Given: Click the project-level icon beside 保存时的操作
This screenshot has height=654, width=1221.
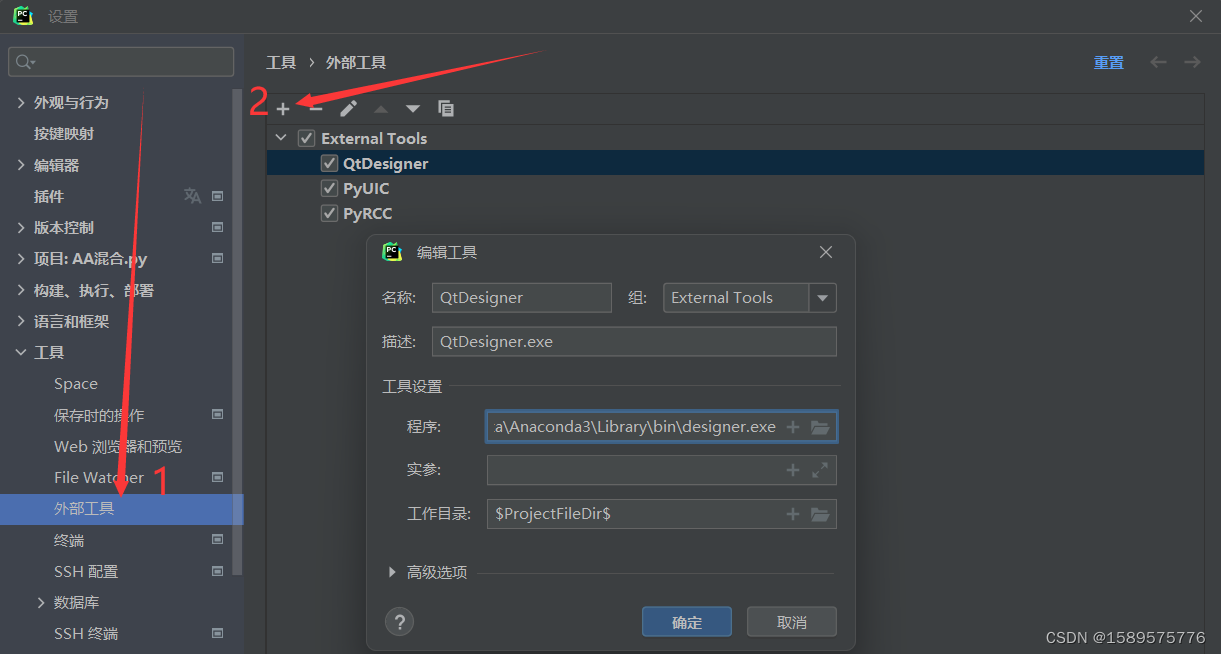Looking at the screenshot, I should [218, 415].
